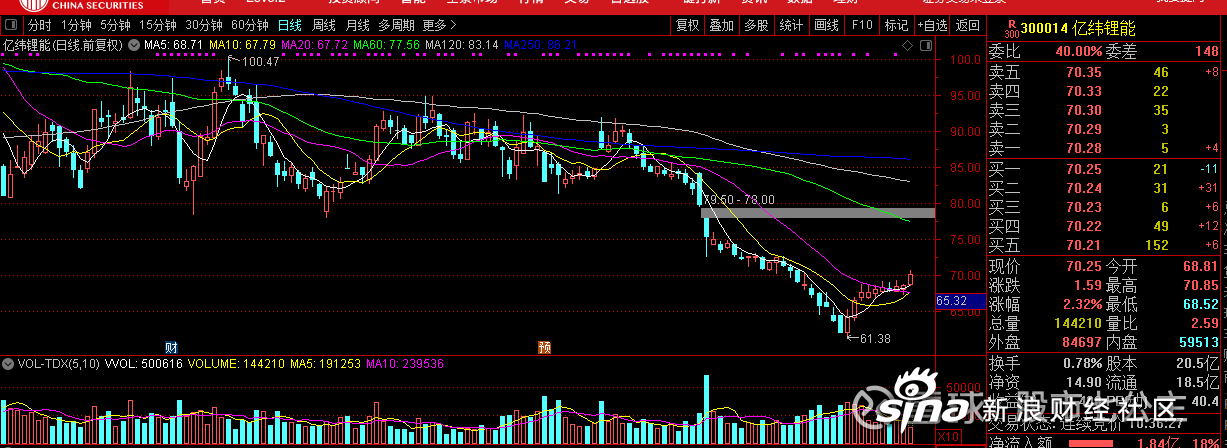Select the 卖一 70.28 order row
1227x448 pixels.
pyautogui.click(x=1105, y=148)
